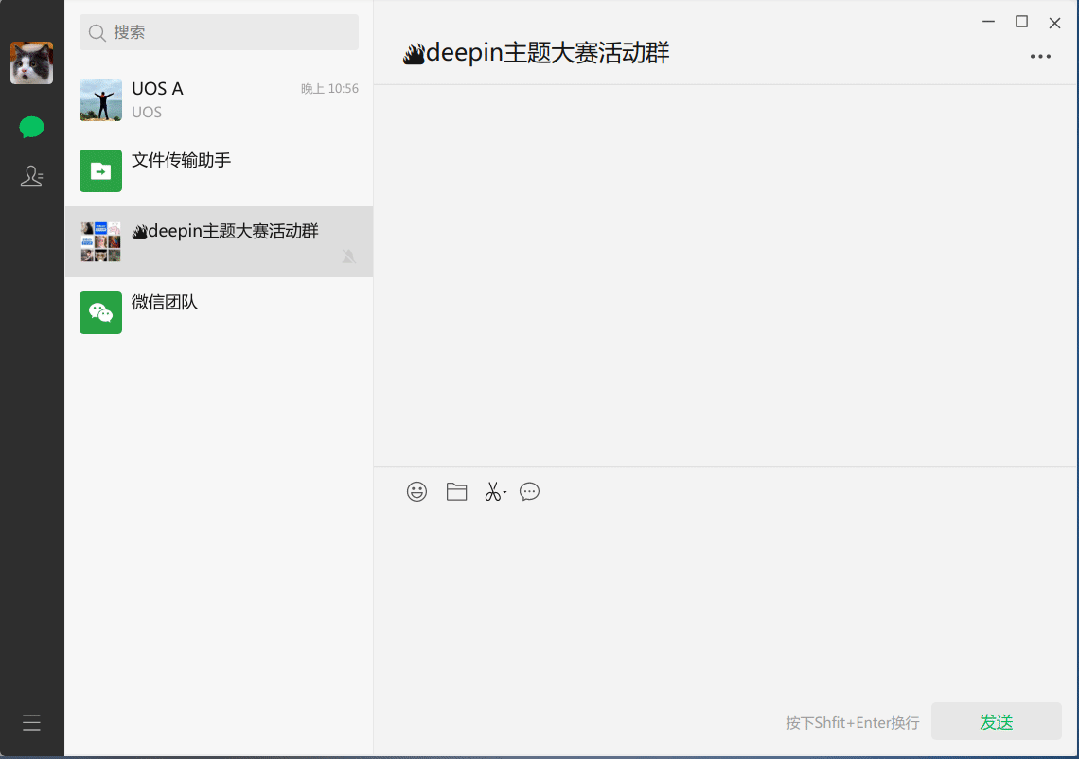Click deepin主题大赛活动群 chat title

click(535, 53)
